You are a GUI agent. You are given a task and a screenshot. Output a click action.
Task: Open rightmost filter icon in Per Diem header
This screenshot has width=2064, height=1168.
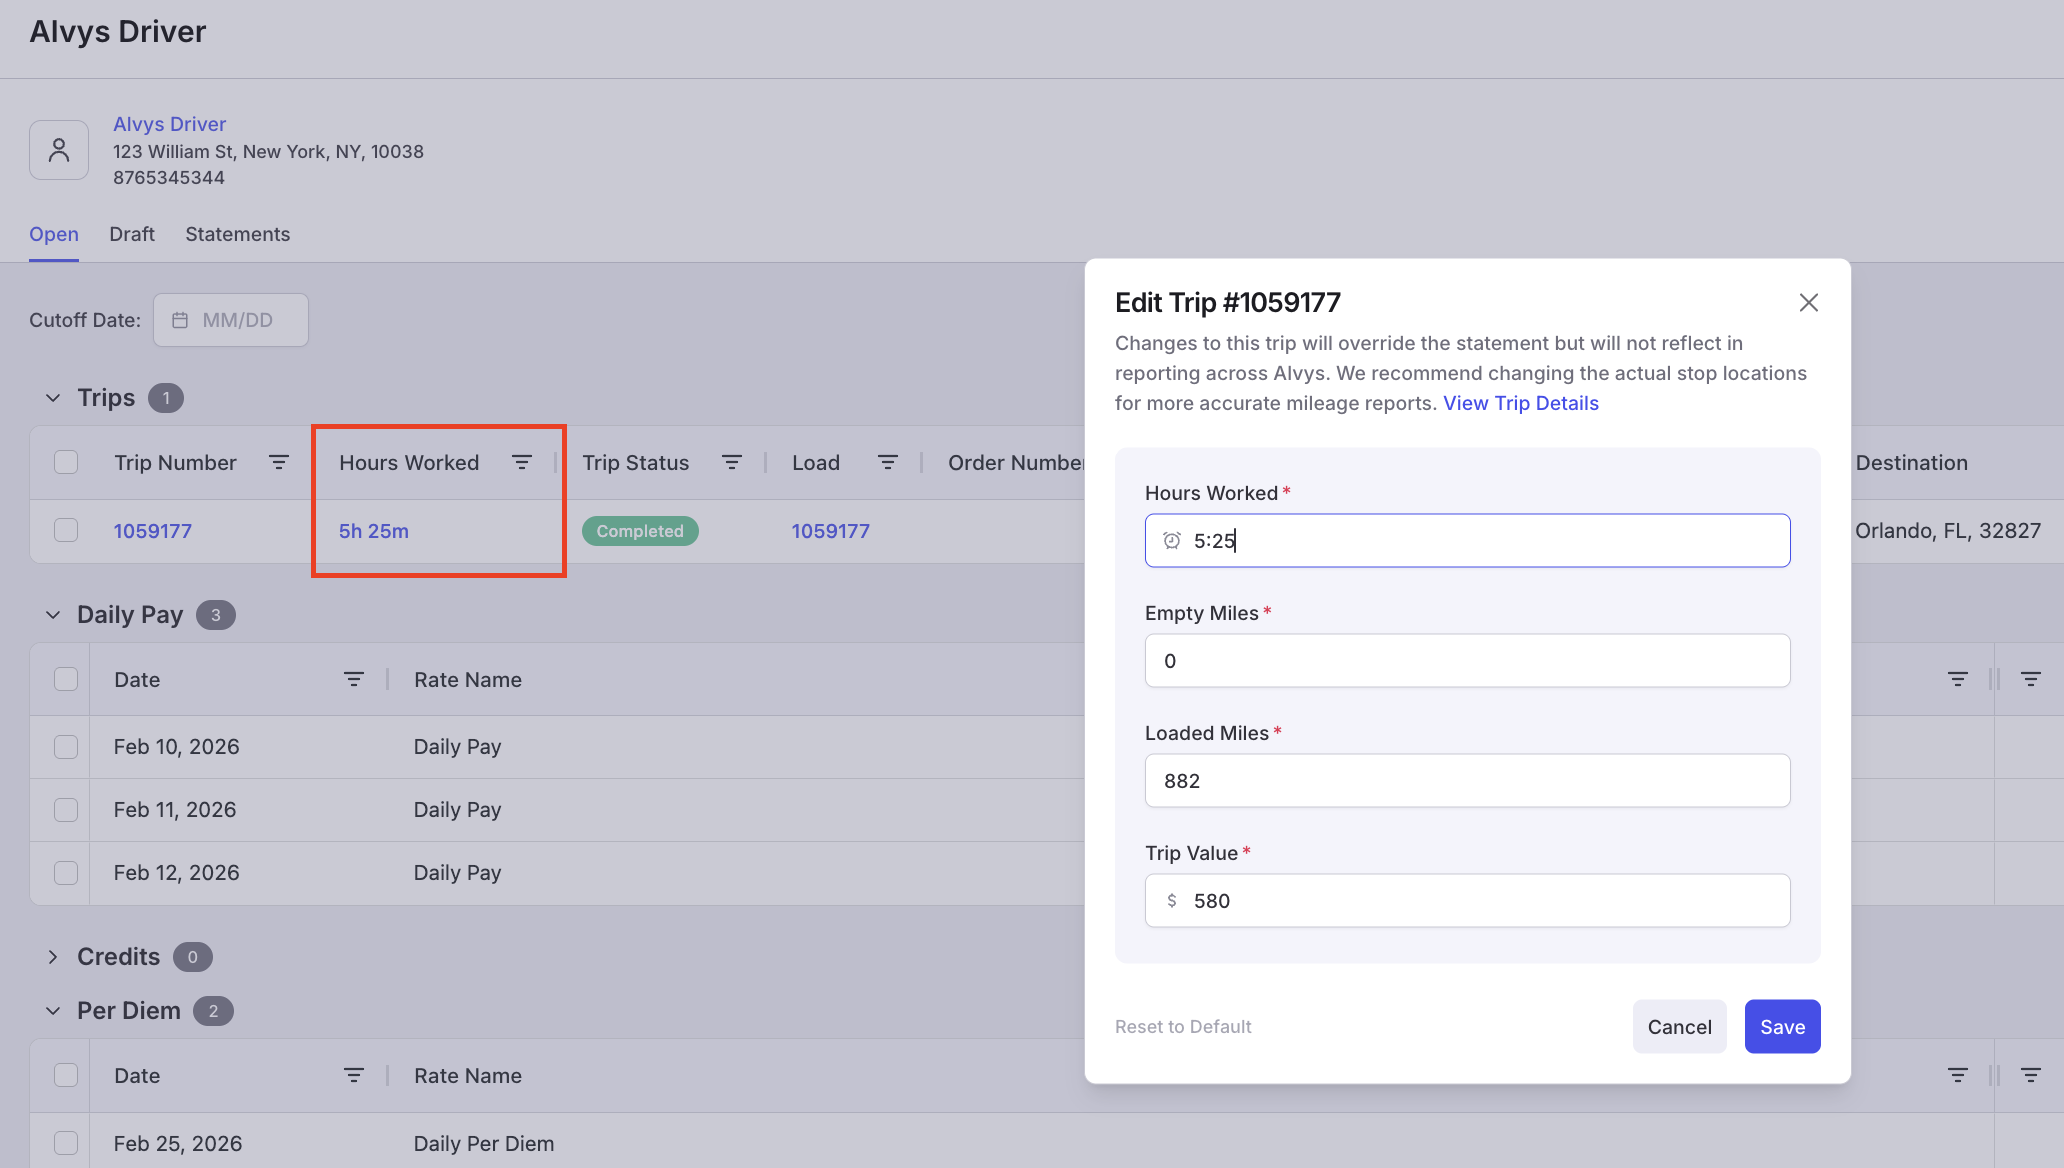(x=2031, y=1075)
